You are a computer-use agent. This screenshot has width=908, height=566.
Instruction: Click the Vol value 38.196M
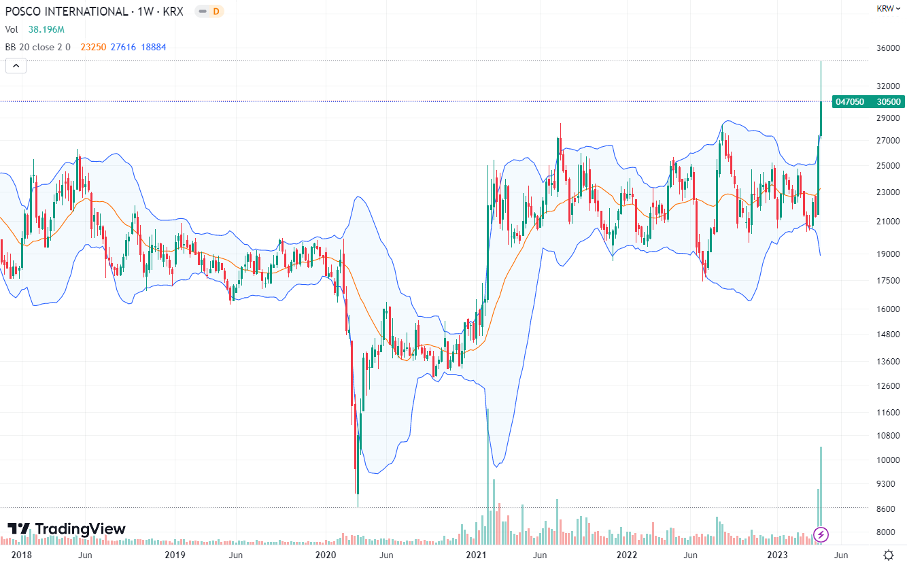coord(47,29)
